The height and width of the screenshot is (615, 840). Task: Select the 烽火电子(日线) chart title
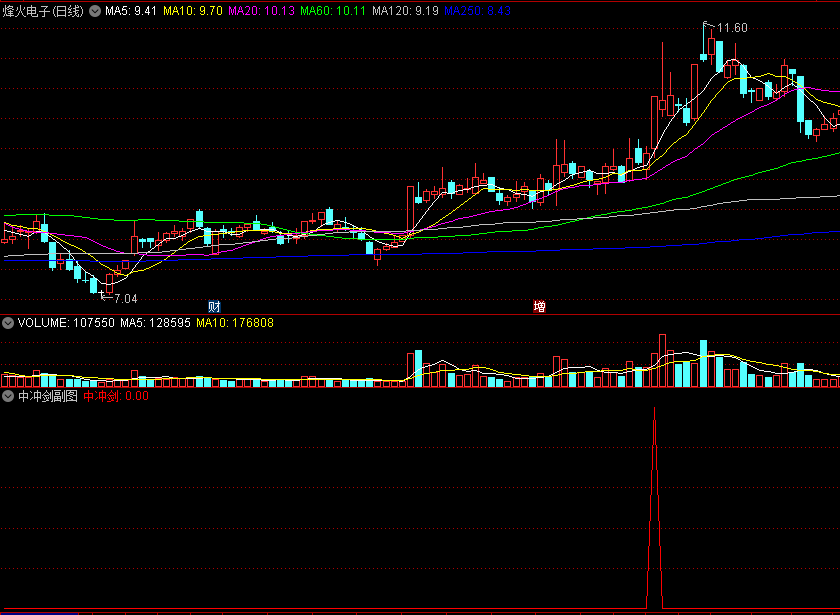pos(43,11)
